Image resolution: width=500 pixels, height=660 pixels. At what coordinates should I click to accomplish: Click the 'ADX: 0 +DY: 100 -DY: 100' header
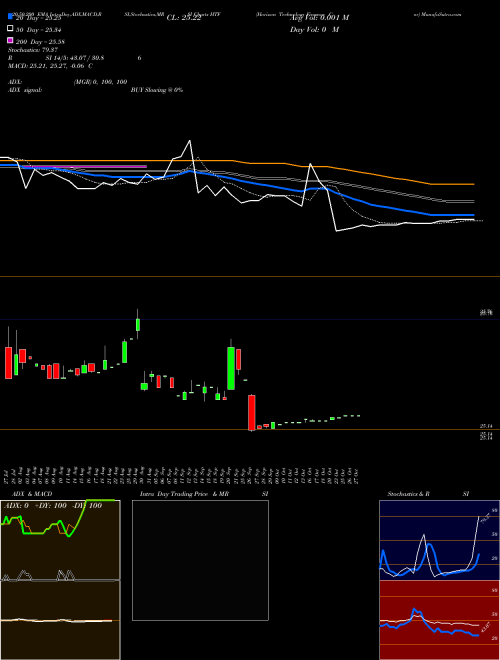click(x=53, y=506)
